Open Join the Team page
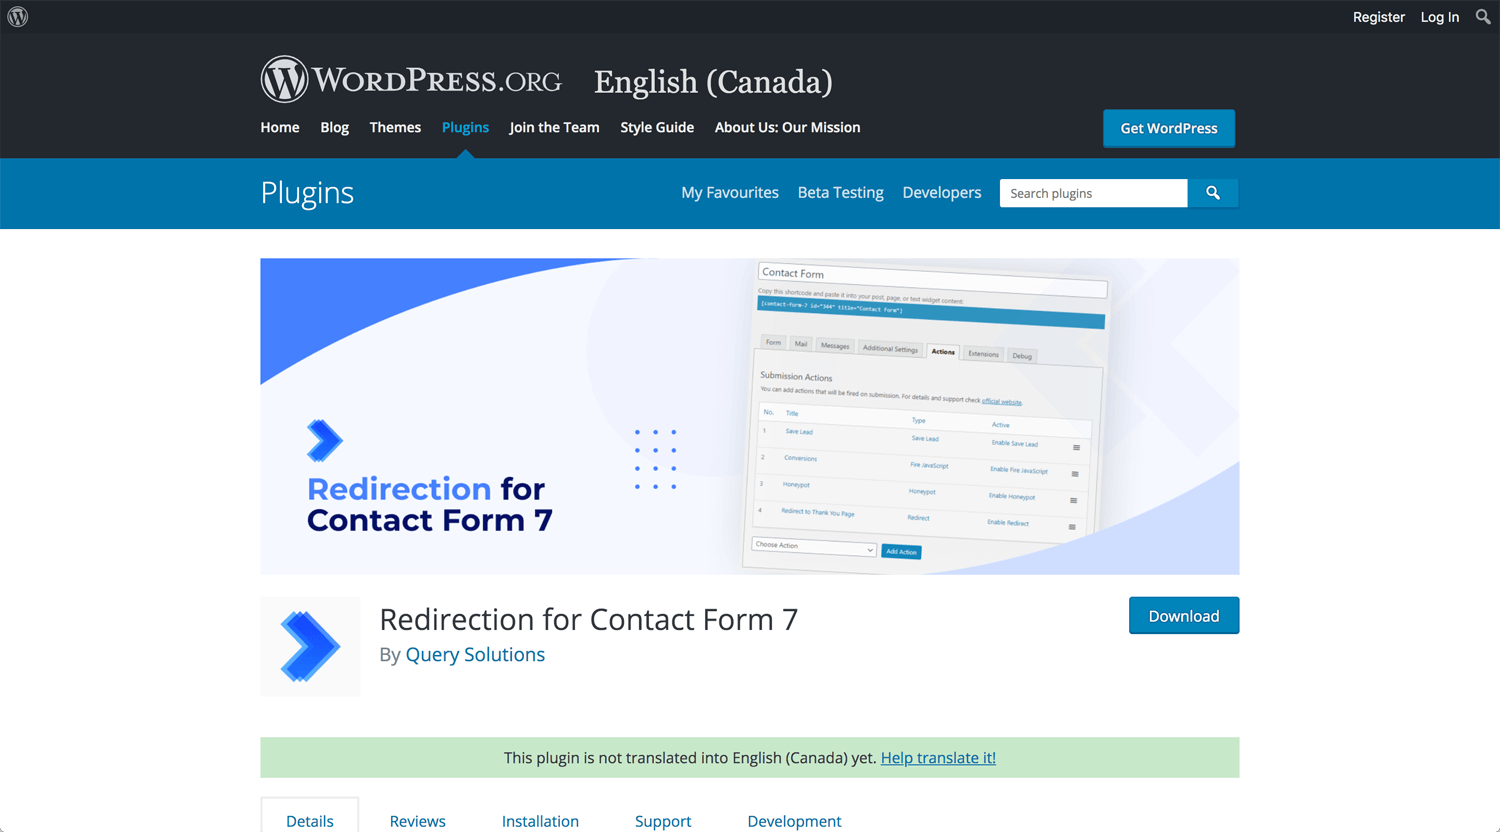Image resolution: width=1500 pixels, height=832 pixels. pyautogui.click(x=555, y=127)
